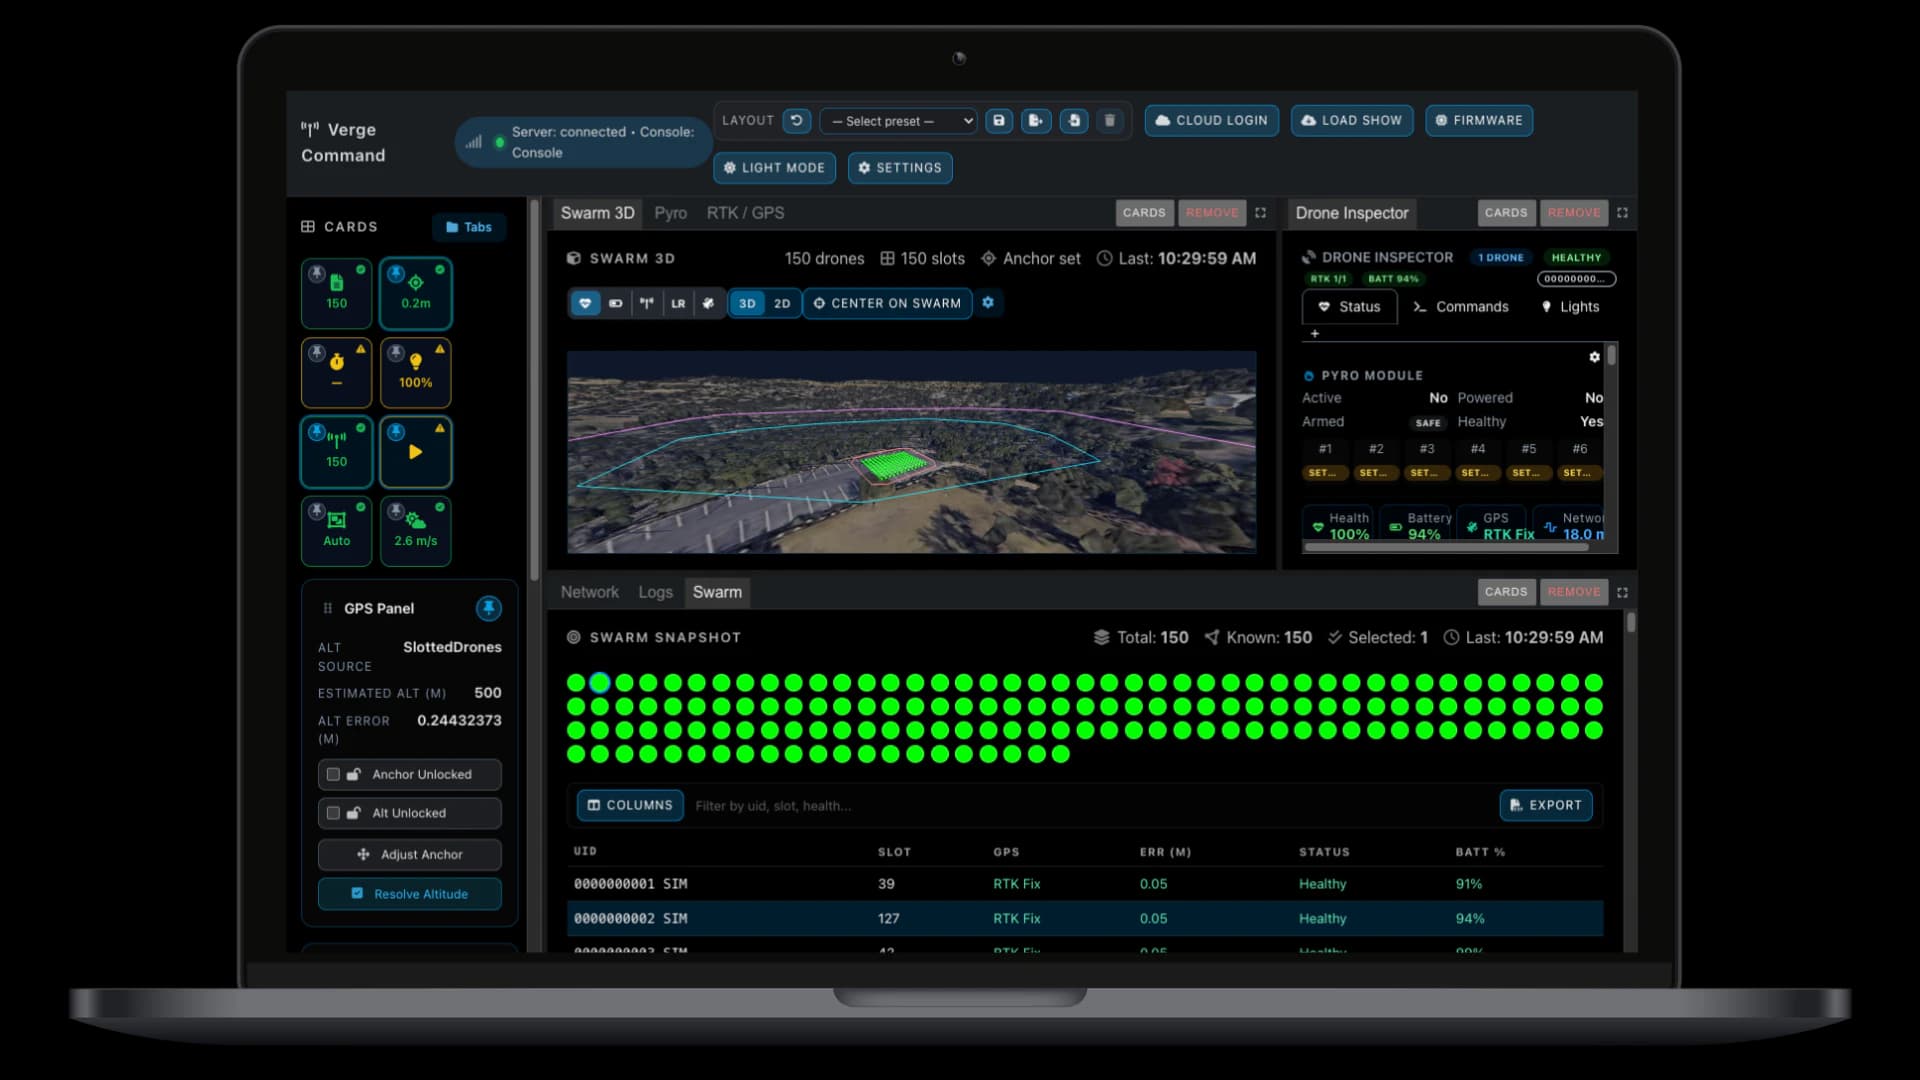Select health heart color mode in Swarm 3D
The image size is (1920, 1080).
click(585, 303)
